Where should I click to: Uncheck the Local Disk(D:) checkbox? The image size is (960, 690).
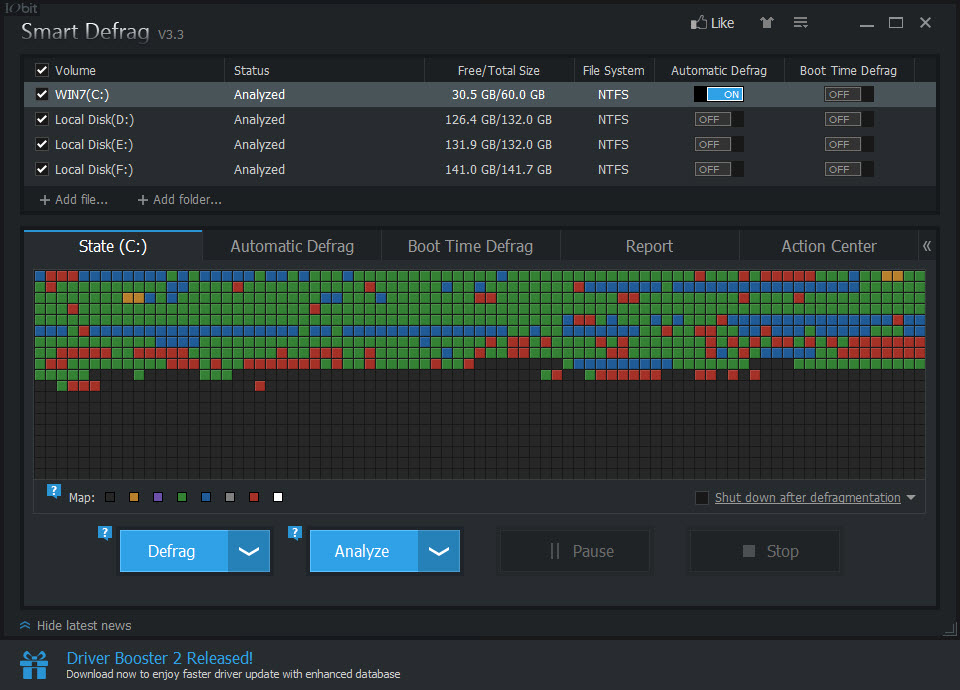[x=42, y=119]
